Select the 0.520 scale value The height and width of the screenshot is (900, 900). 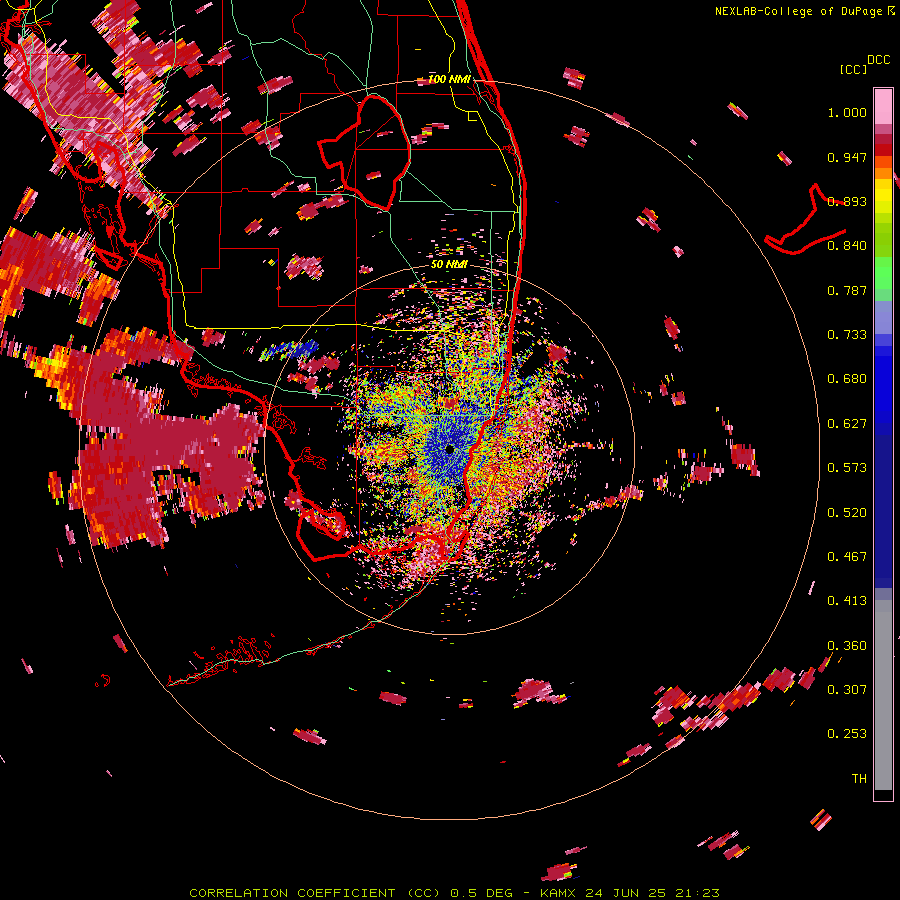pyautogui.click(x=847, y=513)
